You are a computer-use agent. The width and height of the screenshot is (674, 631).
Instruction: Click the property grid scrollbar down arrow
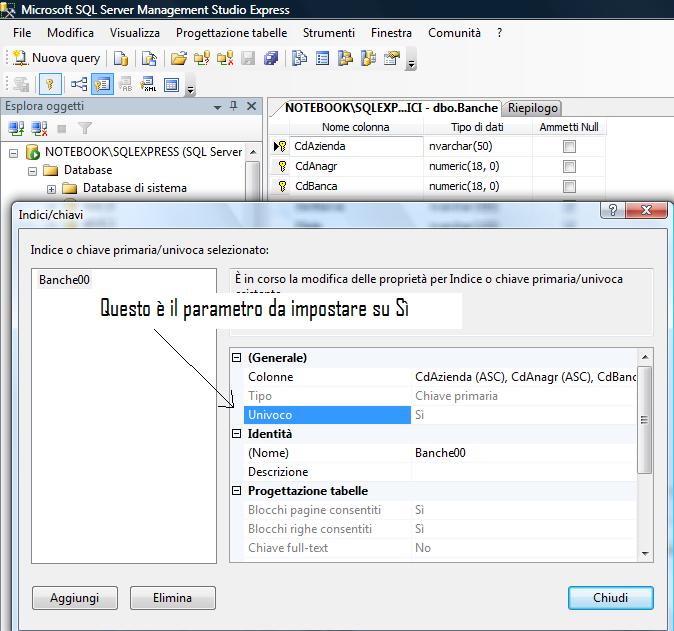pos(645,554)
